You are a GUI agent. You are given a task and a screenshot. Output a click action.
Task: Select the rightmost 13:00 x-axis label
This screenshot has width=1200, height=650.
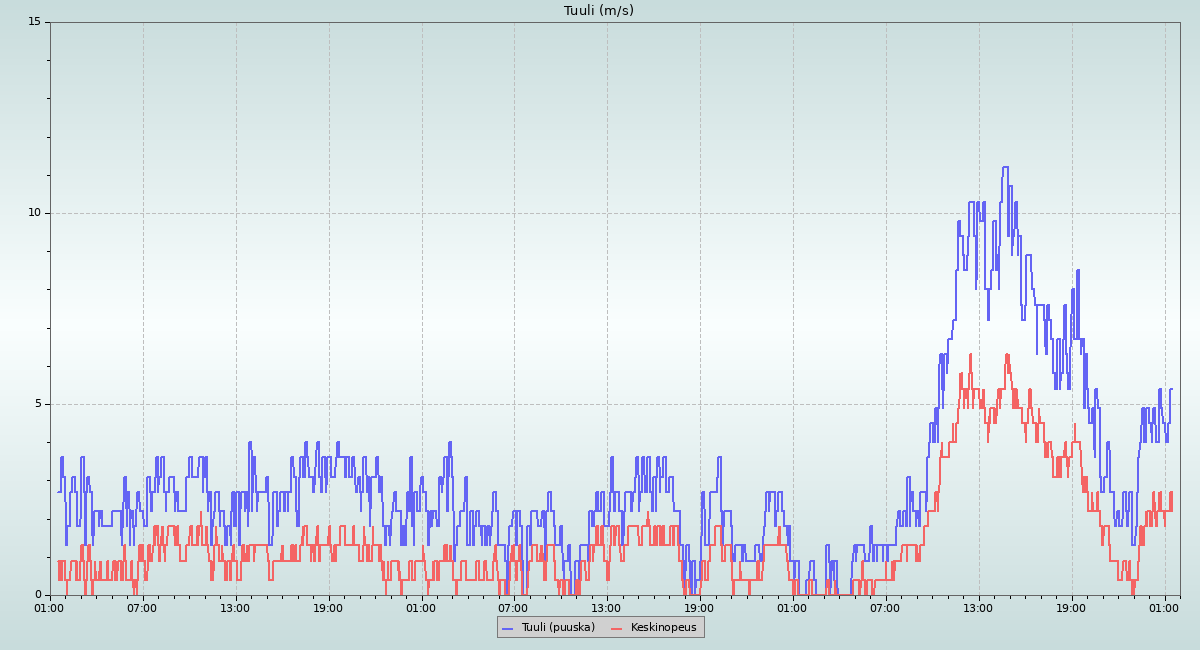tap(978, 608)
